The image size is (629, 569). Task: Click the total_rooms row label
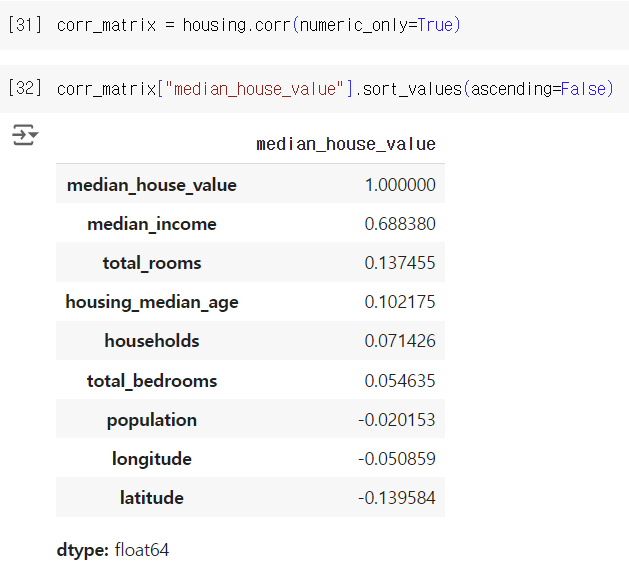pyautogui.click(x=152, y=263)
